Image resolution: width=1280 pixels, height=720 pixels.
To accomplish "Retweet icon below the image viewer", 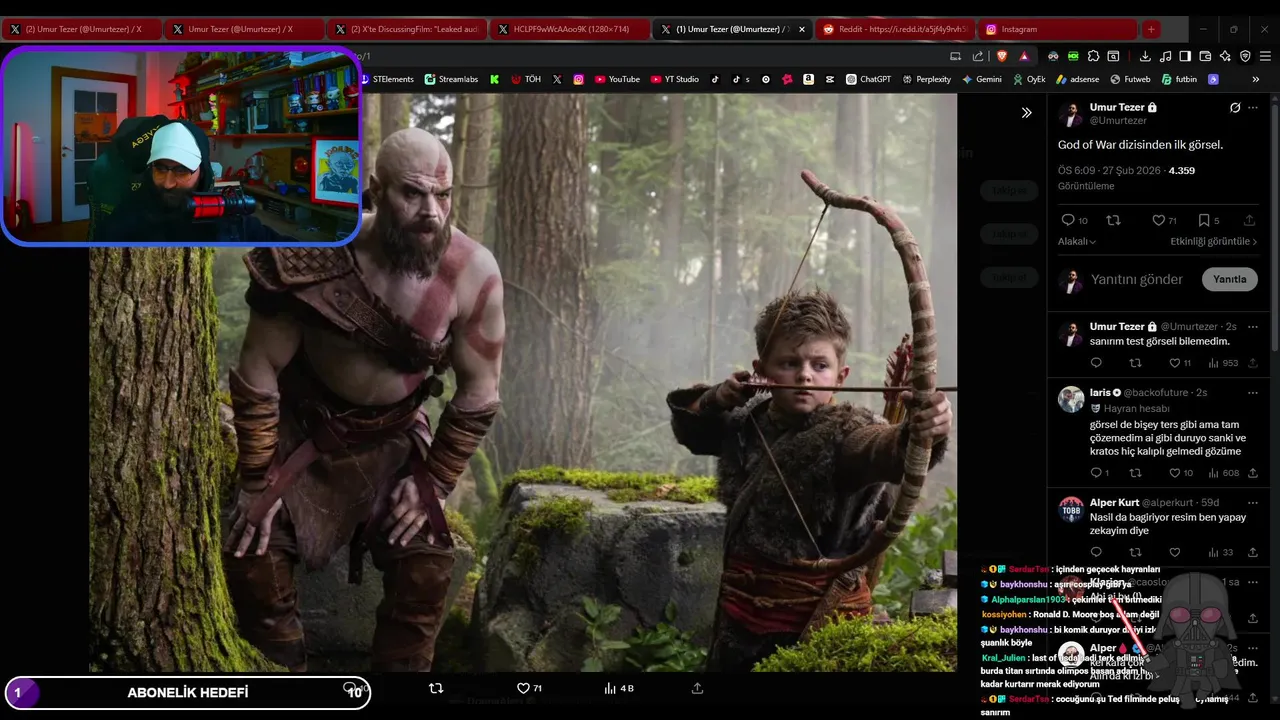I will point(436,688).
